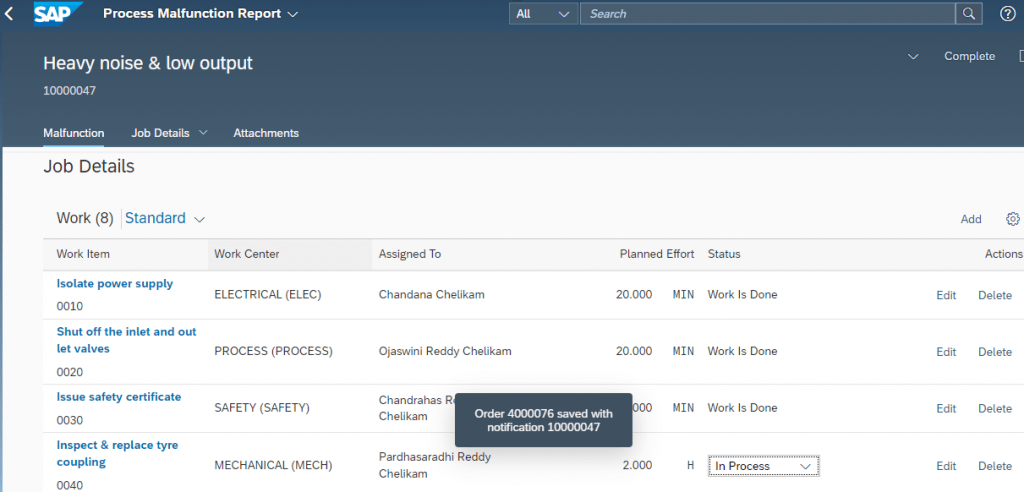
Task: Click in the Search input field
Action: 767,14
